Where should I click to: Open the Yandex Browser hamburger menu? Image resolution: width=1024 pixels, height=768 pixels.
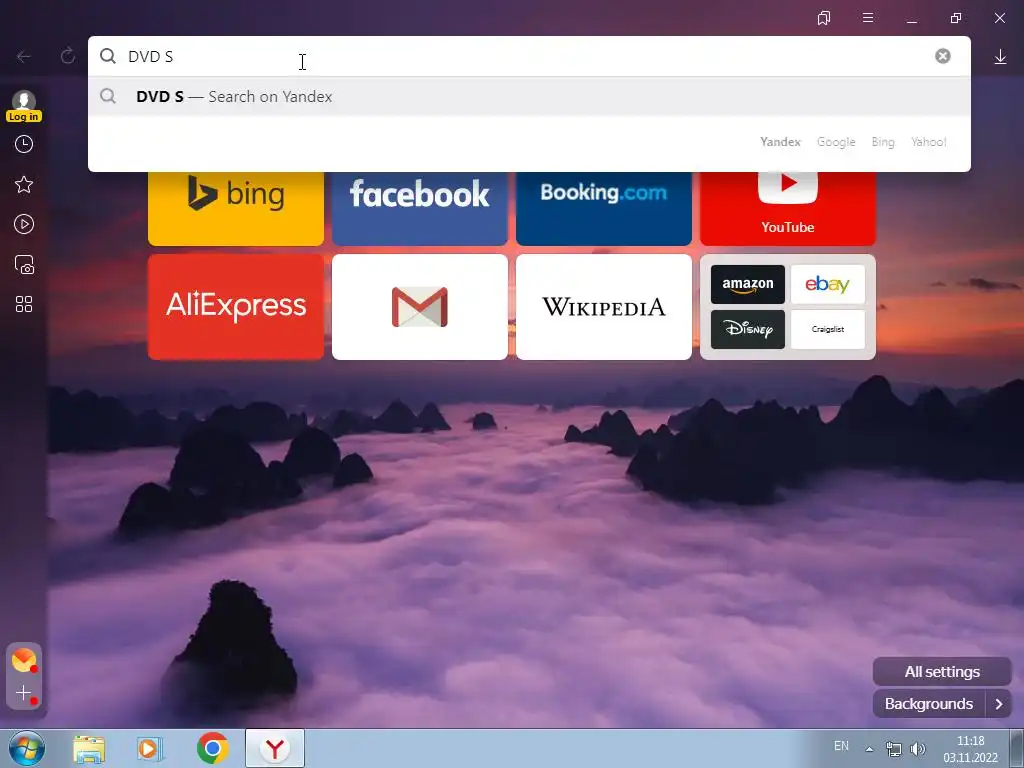[868, 18]
